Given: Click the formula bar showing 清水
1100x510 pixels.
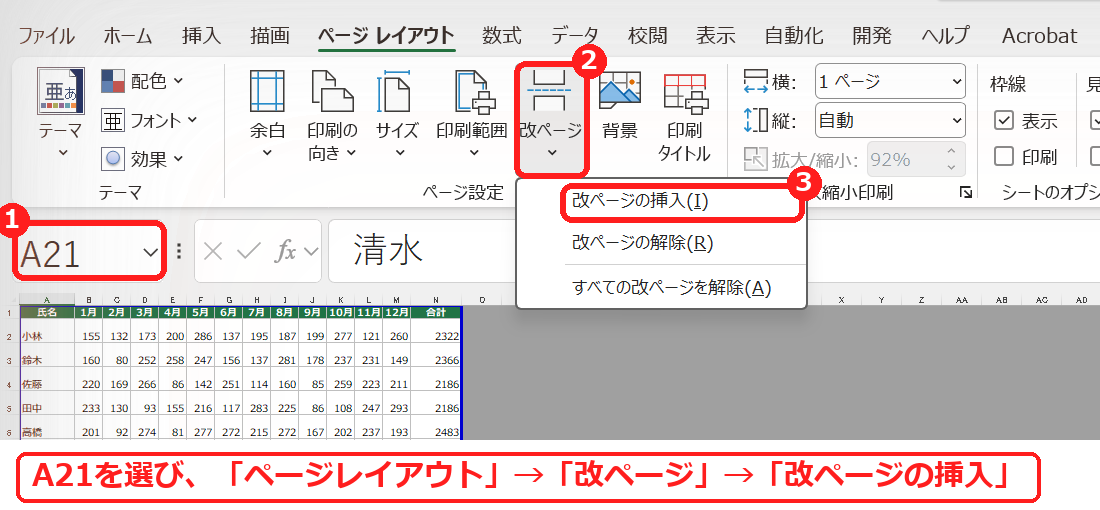Looking at the screenshot, I should coord(712,251).
